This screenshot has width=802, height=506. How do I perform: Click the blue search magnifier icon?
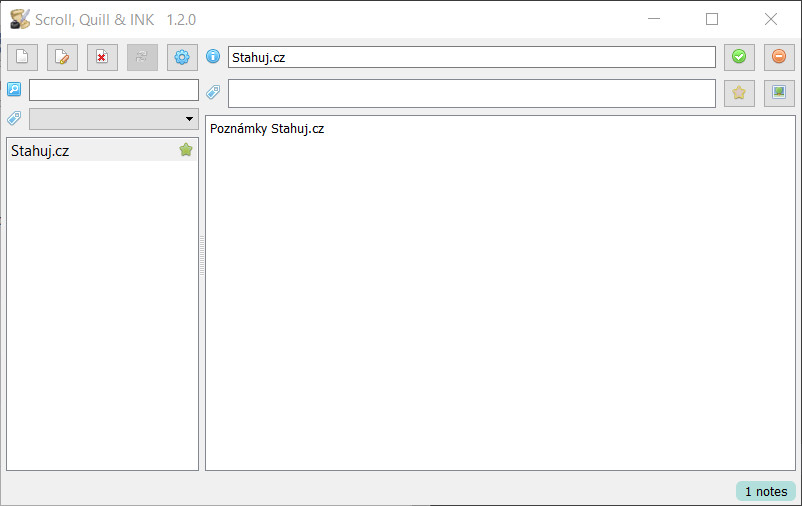[14, 90]
